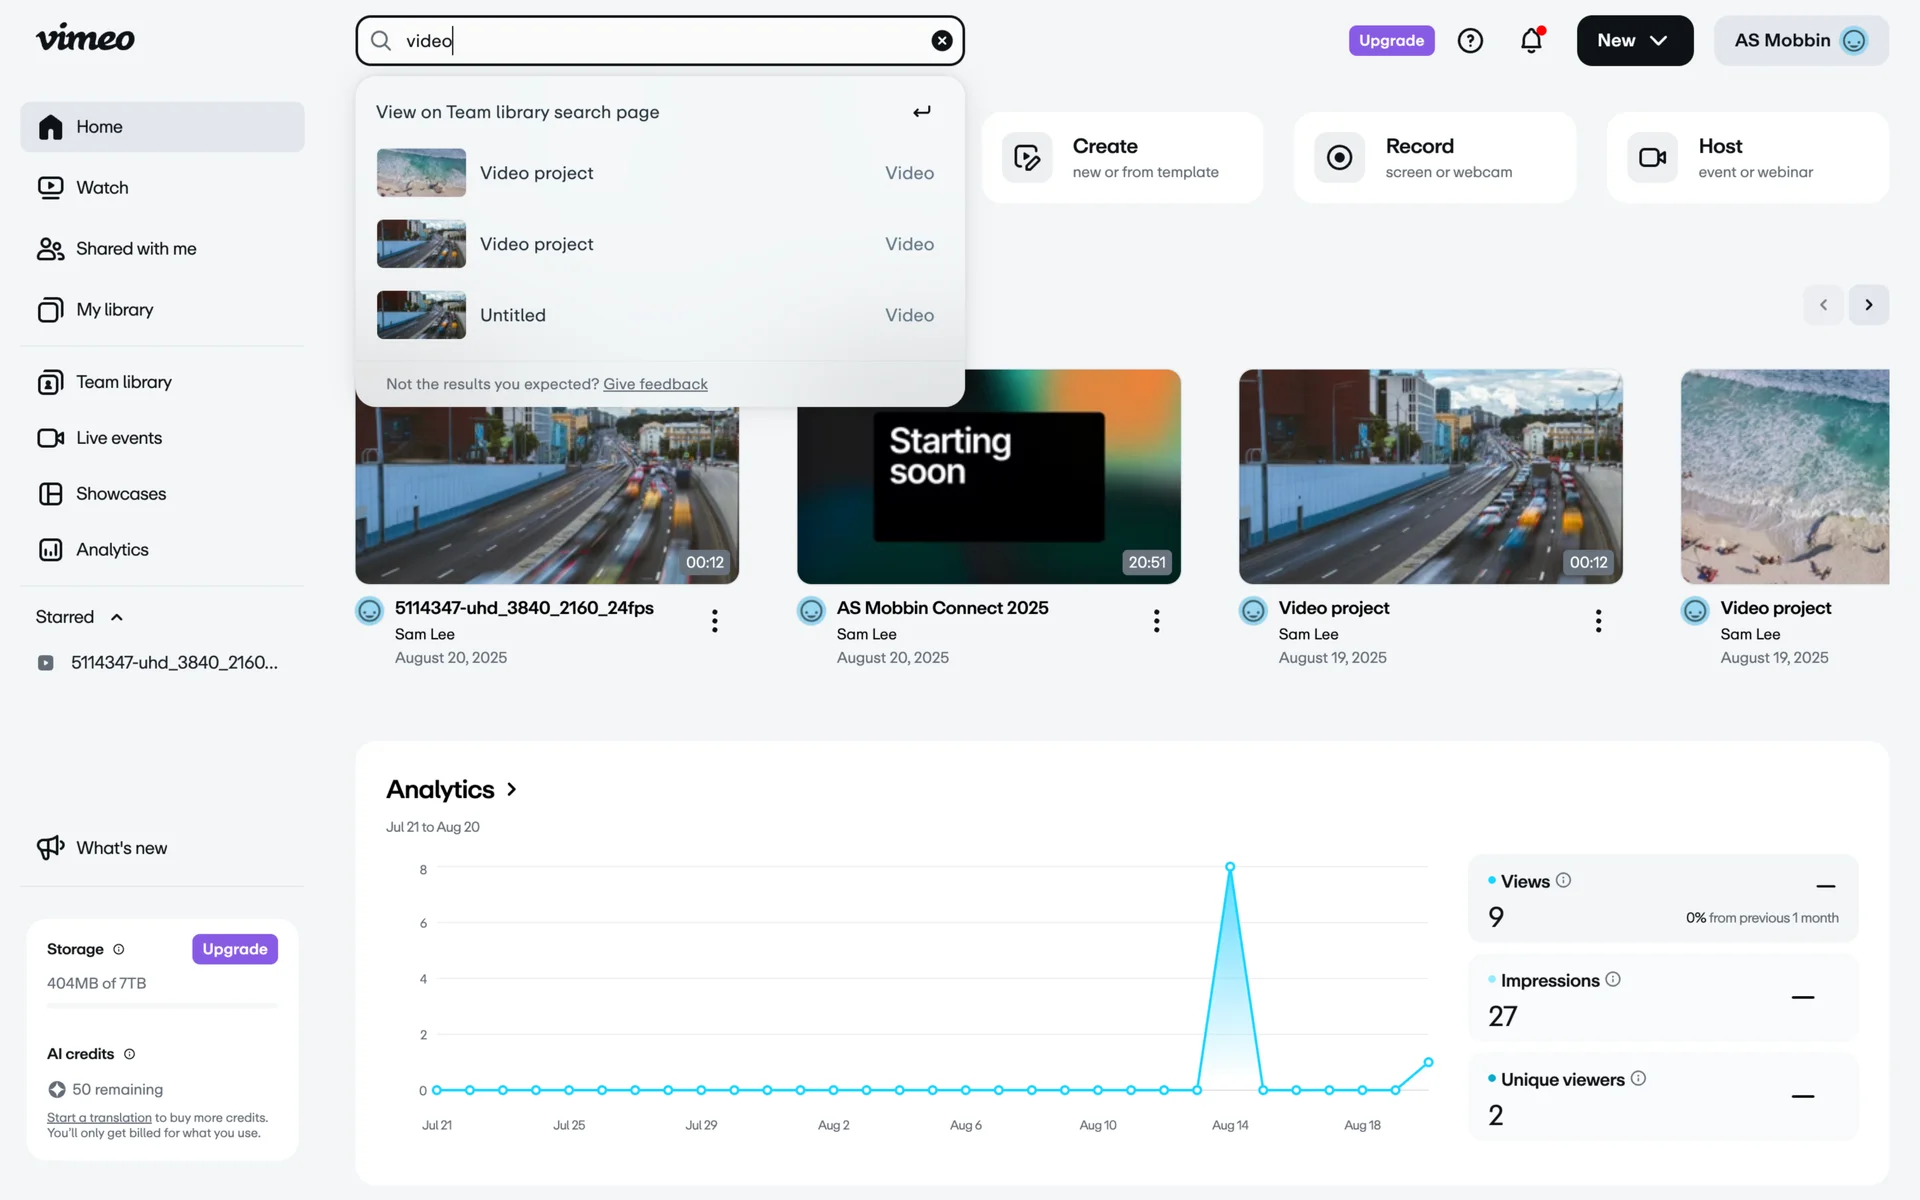Screen dimensions: 1920x1200
Task: Clear the search field with X icon
Action: click(x=941, y=41)
